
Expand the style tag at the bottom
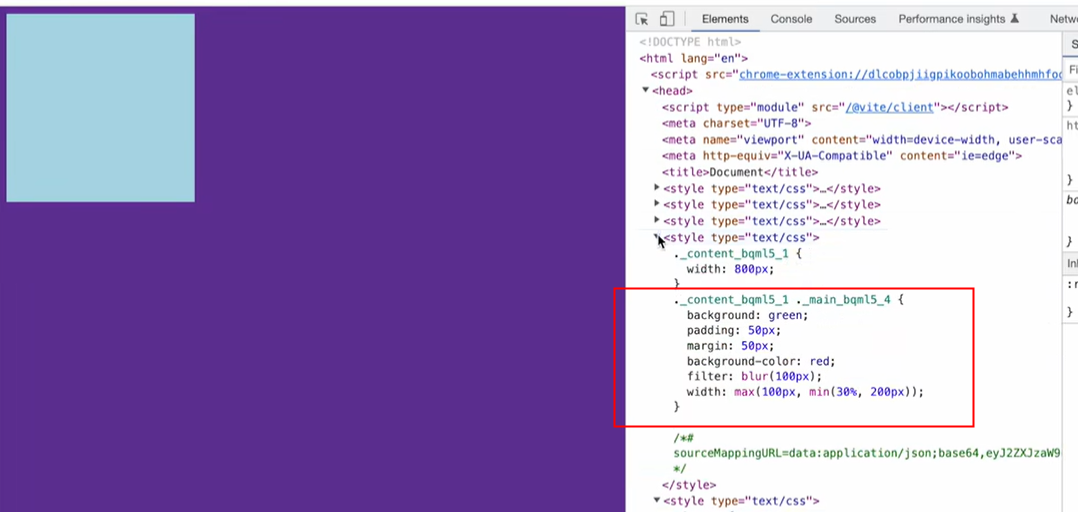[x=657, y=500]
